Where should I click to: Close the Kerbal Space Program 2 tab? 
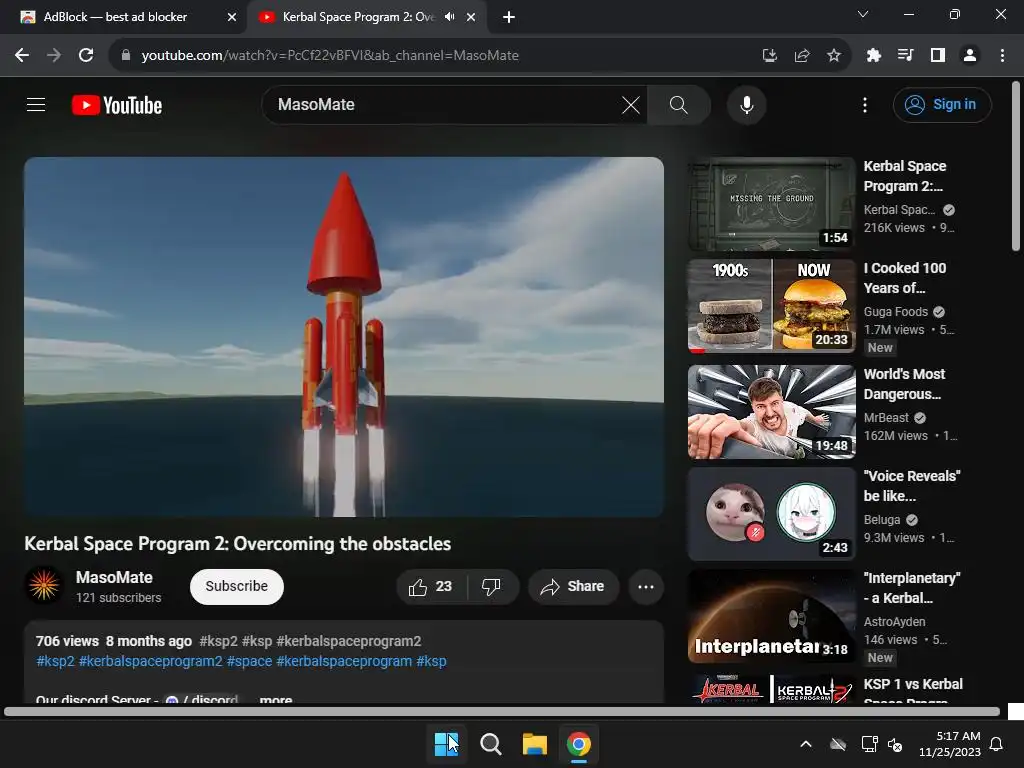tap(471, 17)
